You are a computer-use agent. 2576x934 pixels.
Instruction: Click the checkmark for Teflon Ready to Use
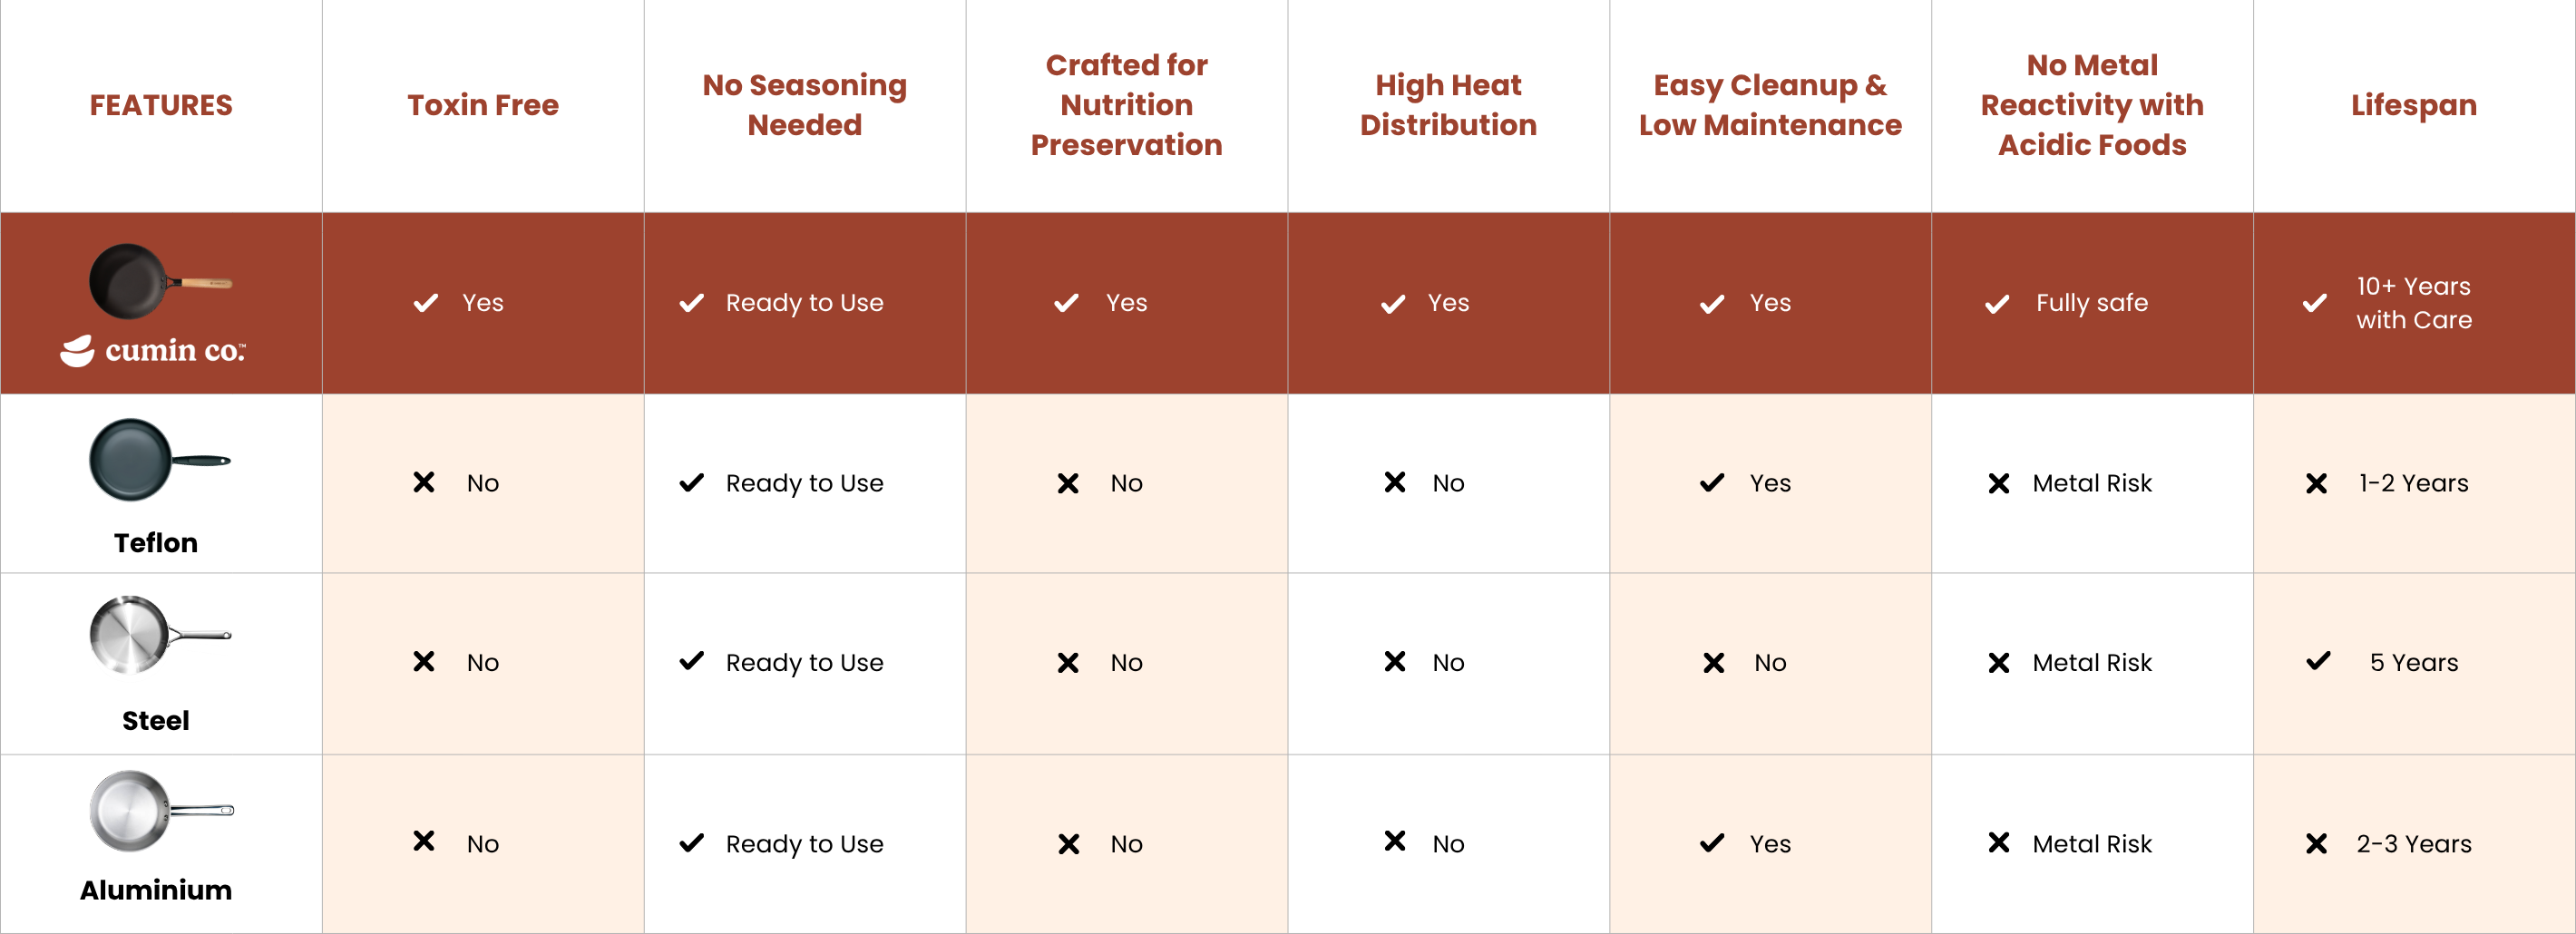click(692, 483)
